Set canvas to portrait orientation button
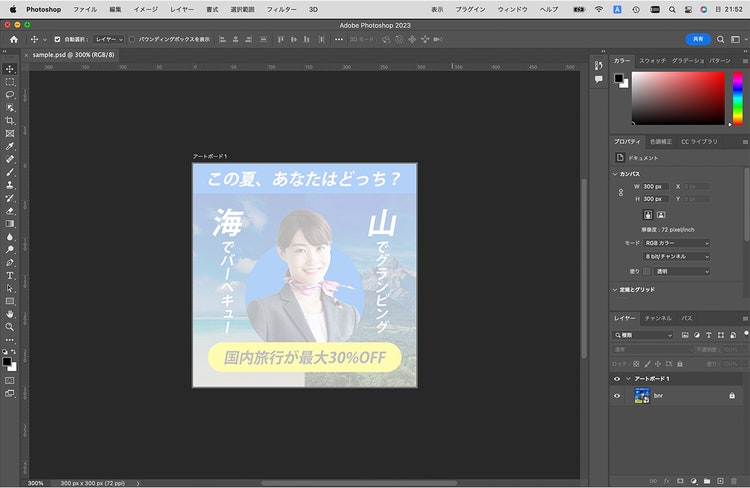Image resolution: width=750 pixels, height=488 pixels. pos(648,215)
